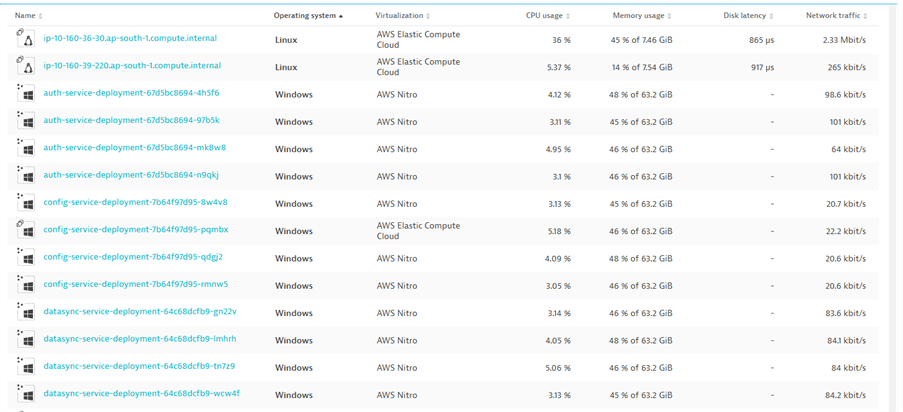The height and width of the screenshot is (412, 903).
Task: Click CPU usage value 4.95 %
Action: 557,149
